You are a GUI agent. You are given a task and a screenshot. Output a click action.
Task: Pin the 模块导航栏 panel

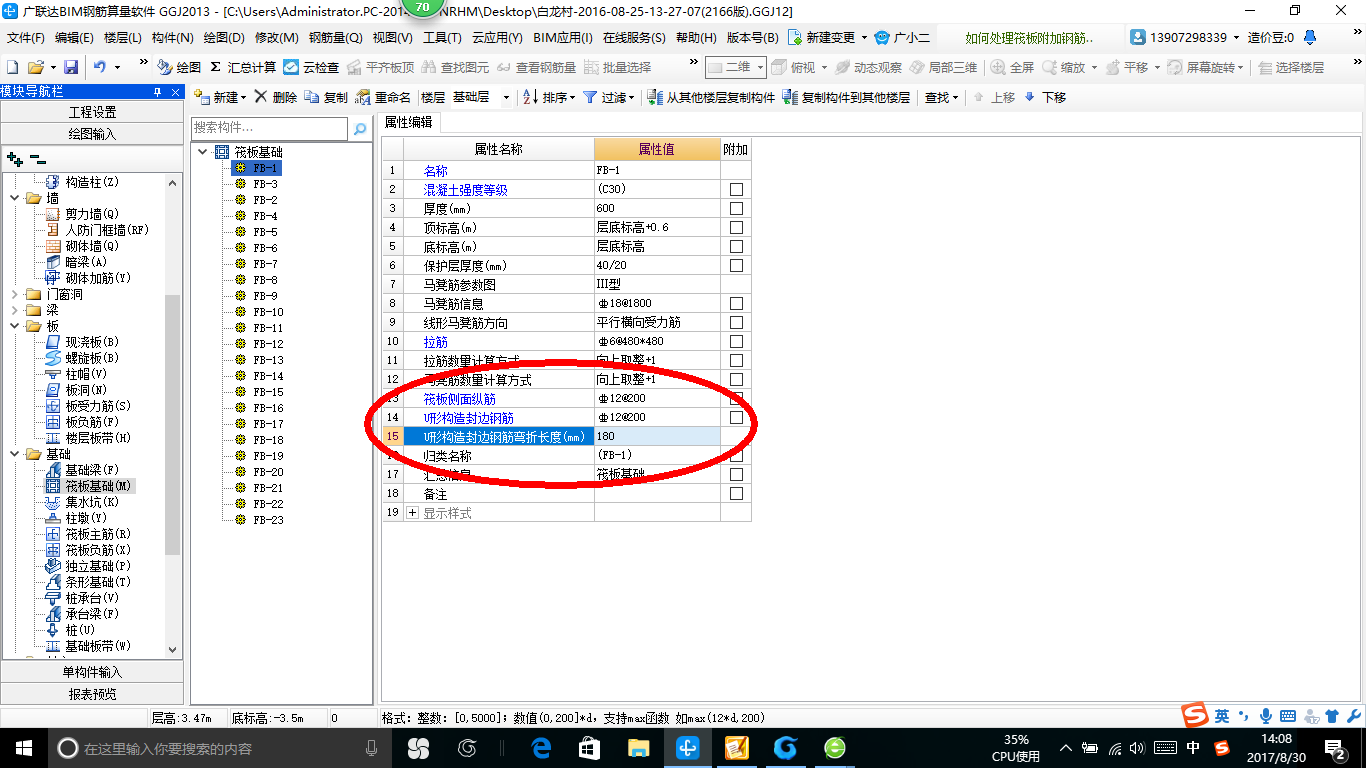[157, 92]
